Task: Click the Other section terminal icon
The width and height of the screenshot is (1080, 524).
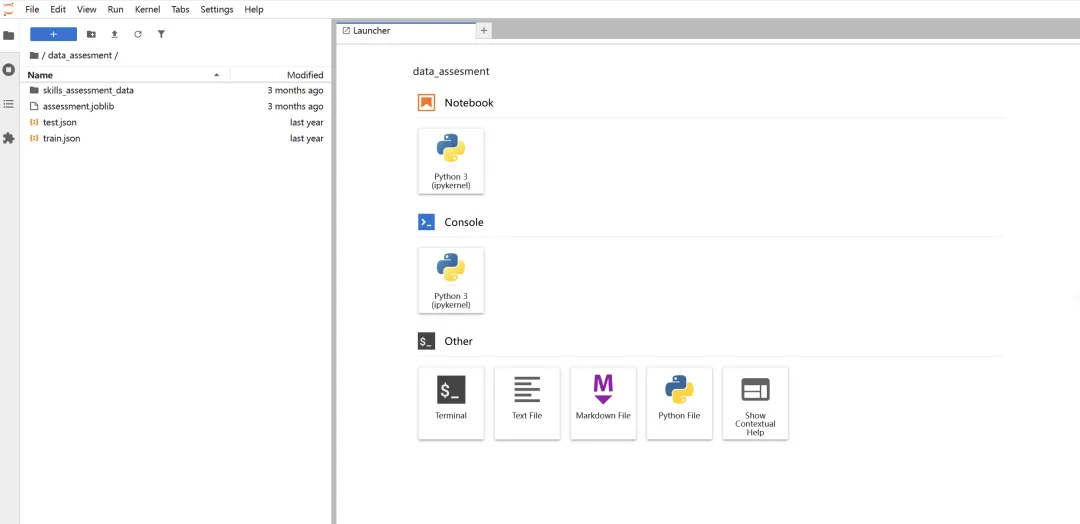Action: click(x=426, y=341)
